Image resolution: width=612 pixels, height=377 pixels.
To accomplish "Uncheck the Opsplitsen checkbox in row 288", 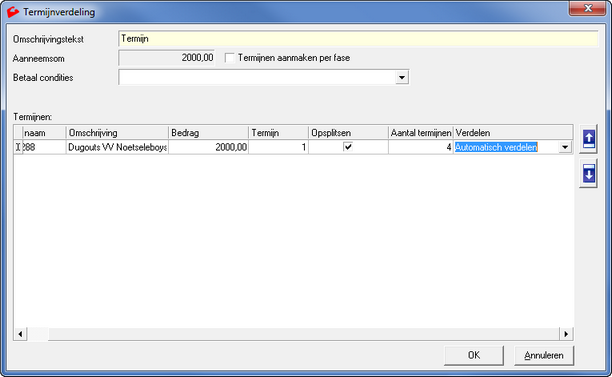I will [348, 147].
